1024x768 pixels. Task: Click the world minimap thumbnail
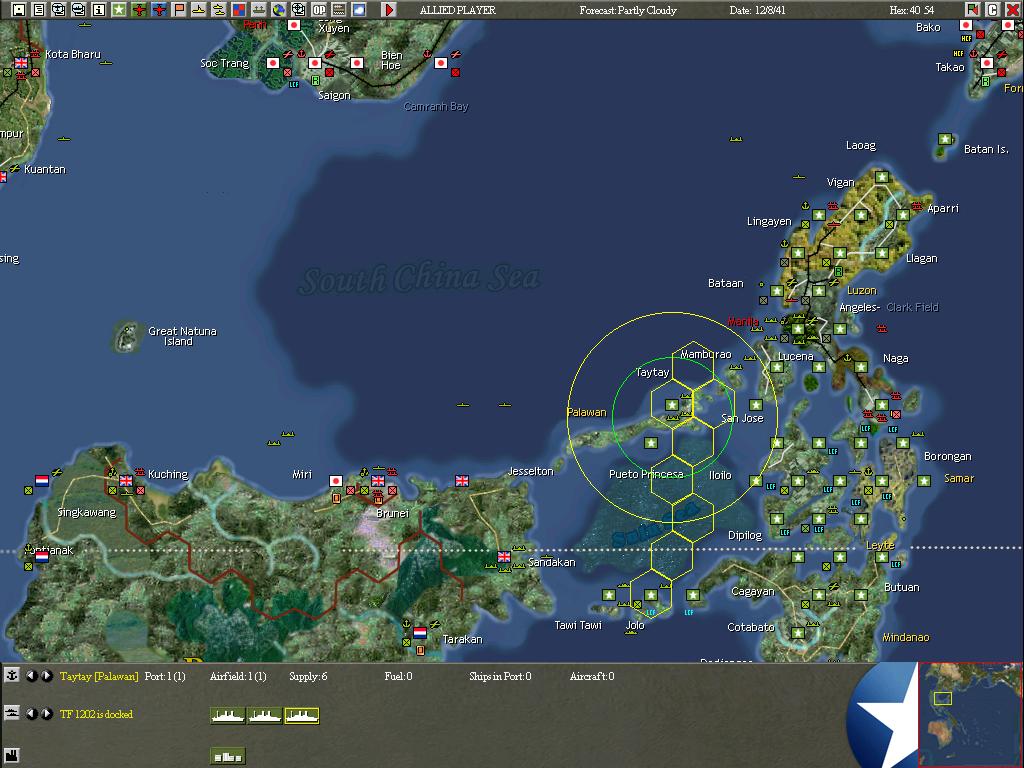pyautogui.click(x=970, y=714)
